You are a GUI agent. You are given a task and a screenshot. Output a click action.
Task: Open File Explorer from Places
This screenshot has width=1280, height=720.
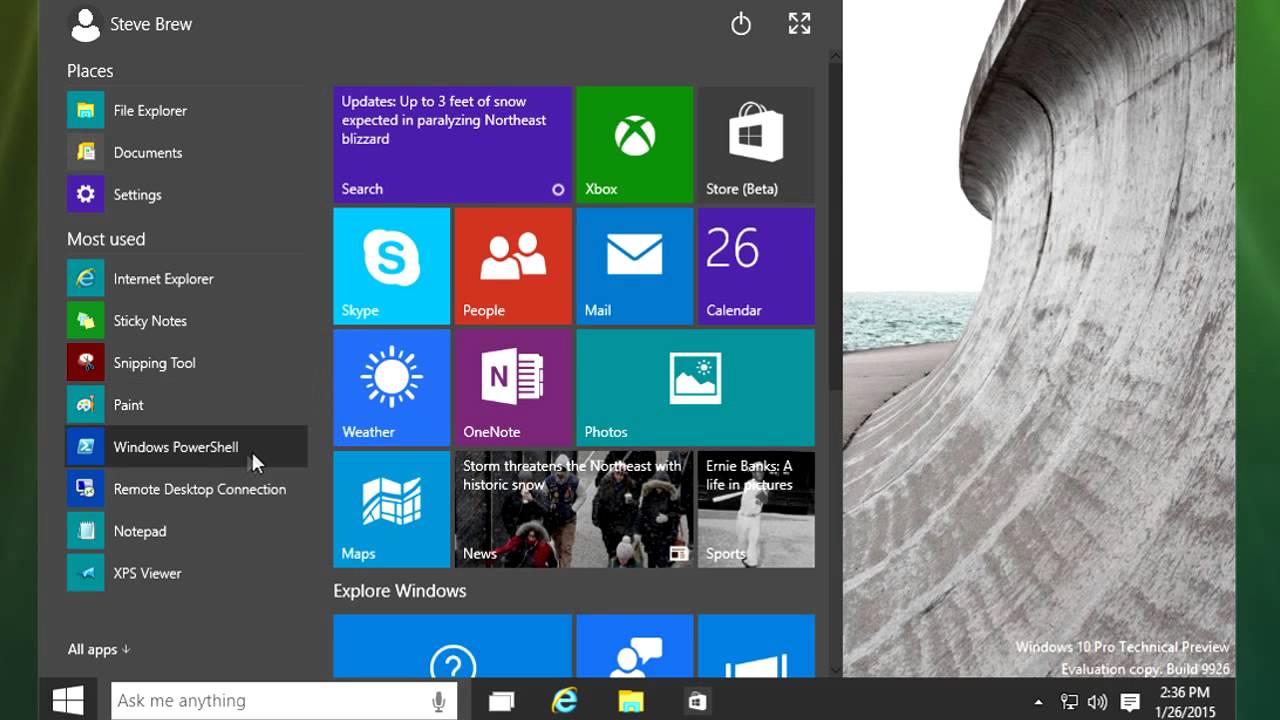[x=186, y=110]
